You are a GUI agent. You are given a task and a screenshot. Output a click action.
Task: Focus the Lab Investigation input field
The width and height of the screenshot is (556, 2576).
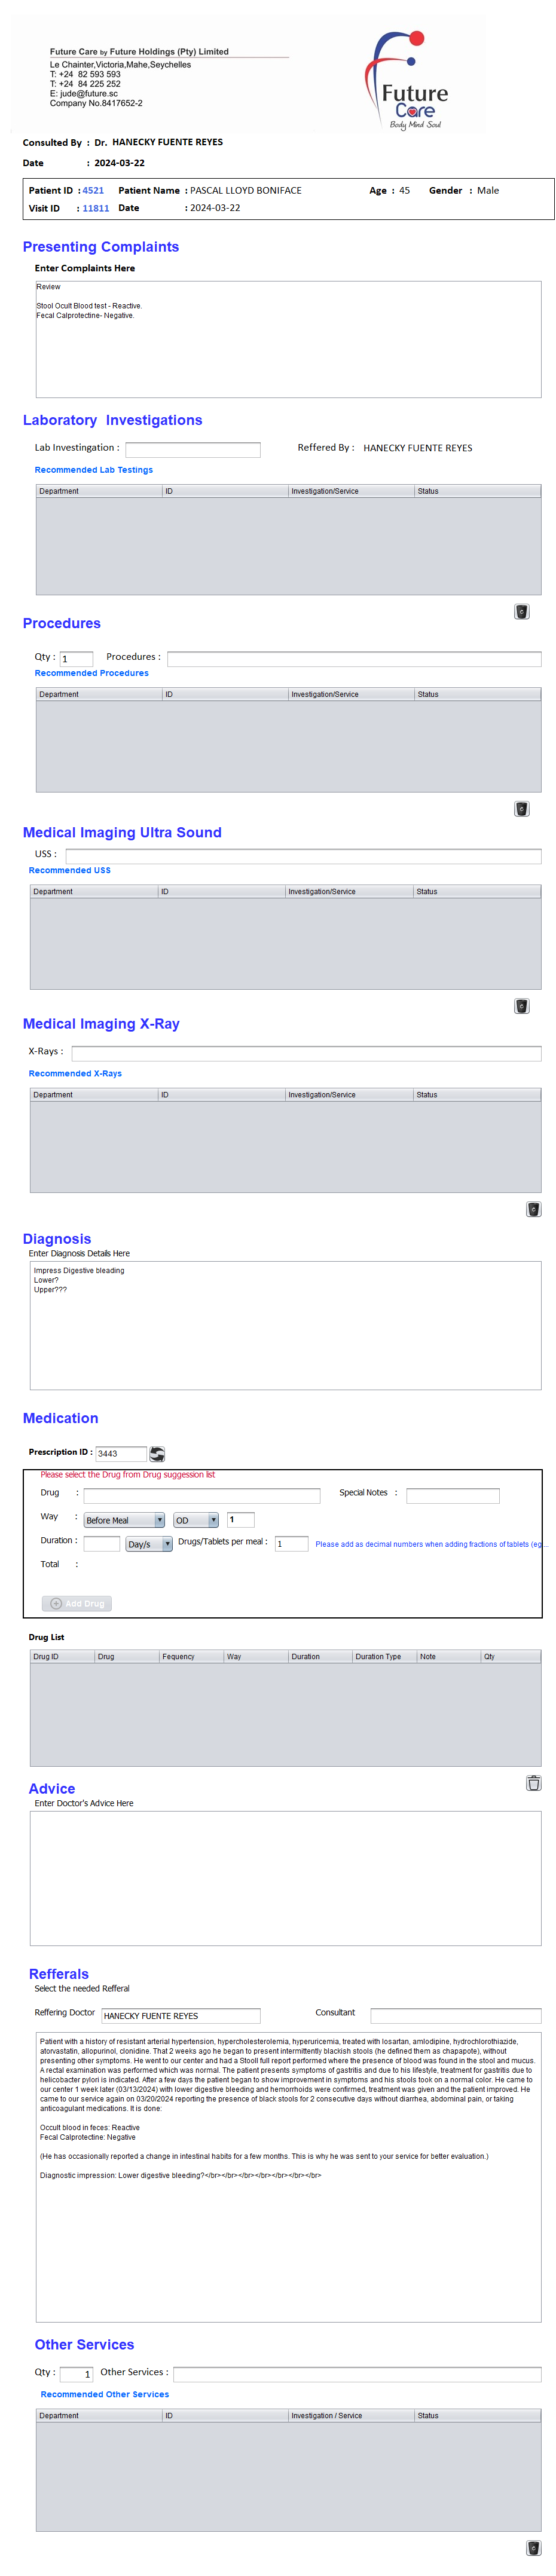click(x=192, y=449)
